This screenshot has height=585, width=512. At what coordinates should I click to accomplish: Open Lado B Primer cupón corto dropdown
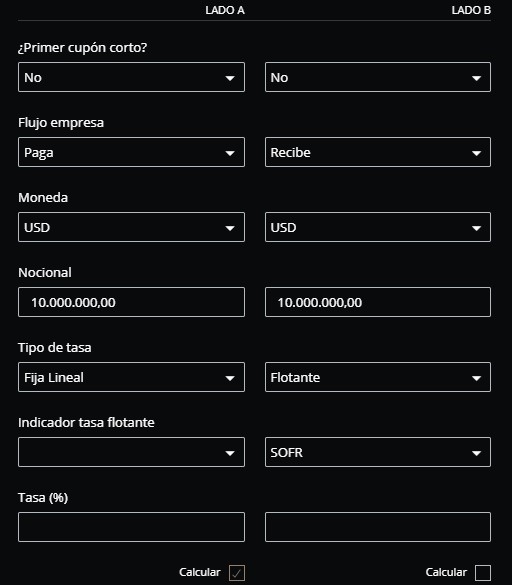378,77
